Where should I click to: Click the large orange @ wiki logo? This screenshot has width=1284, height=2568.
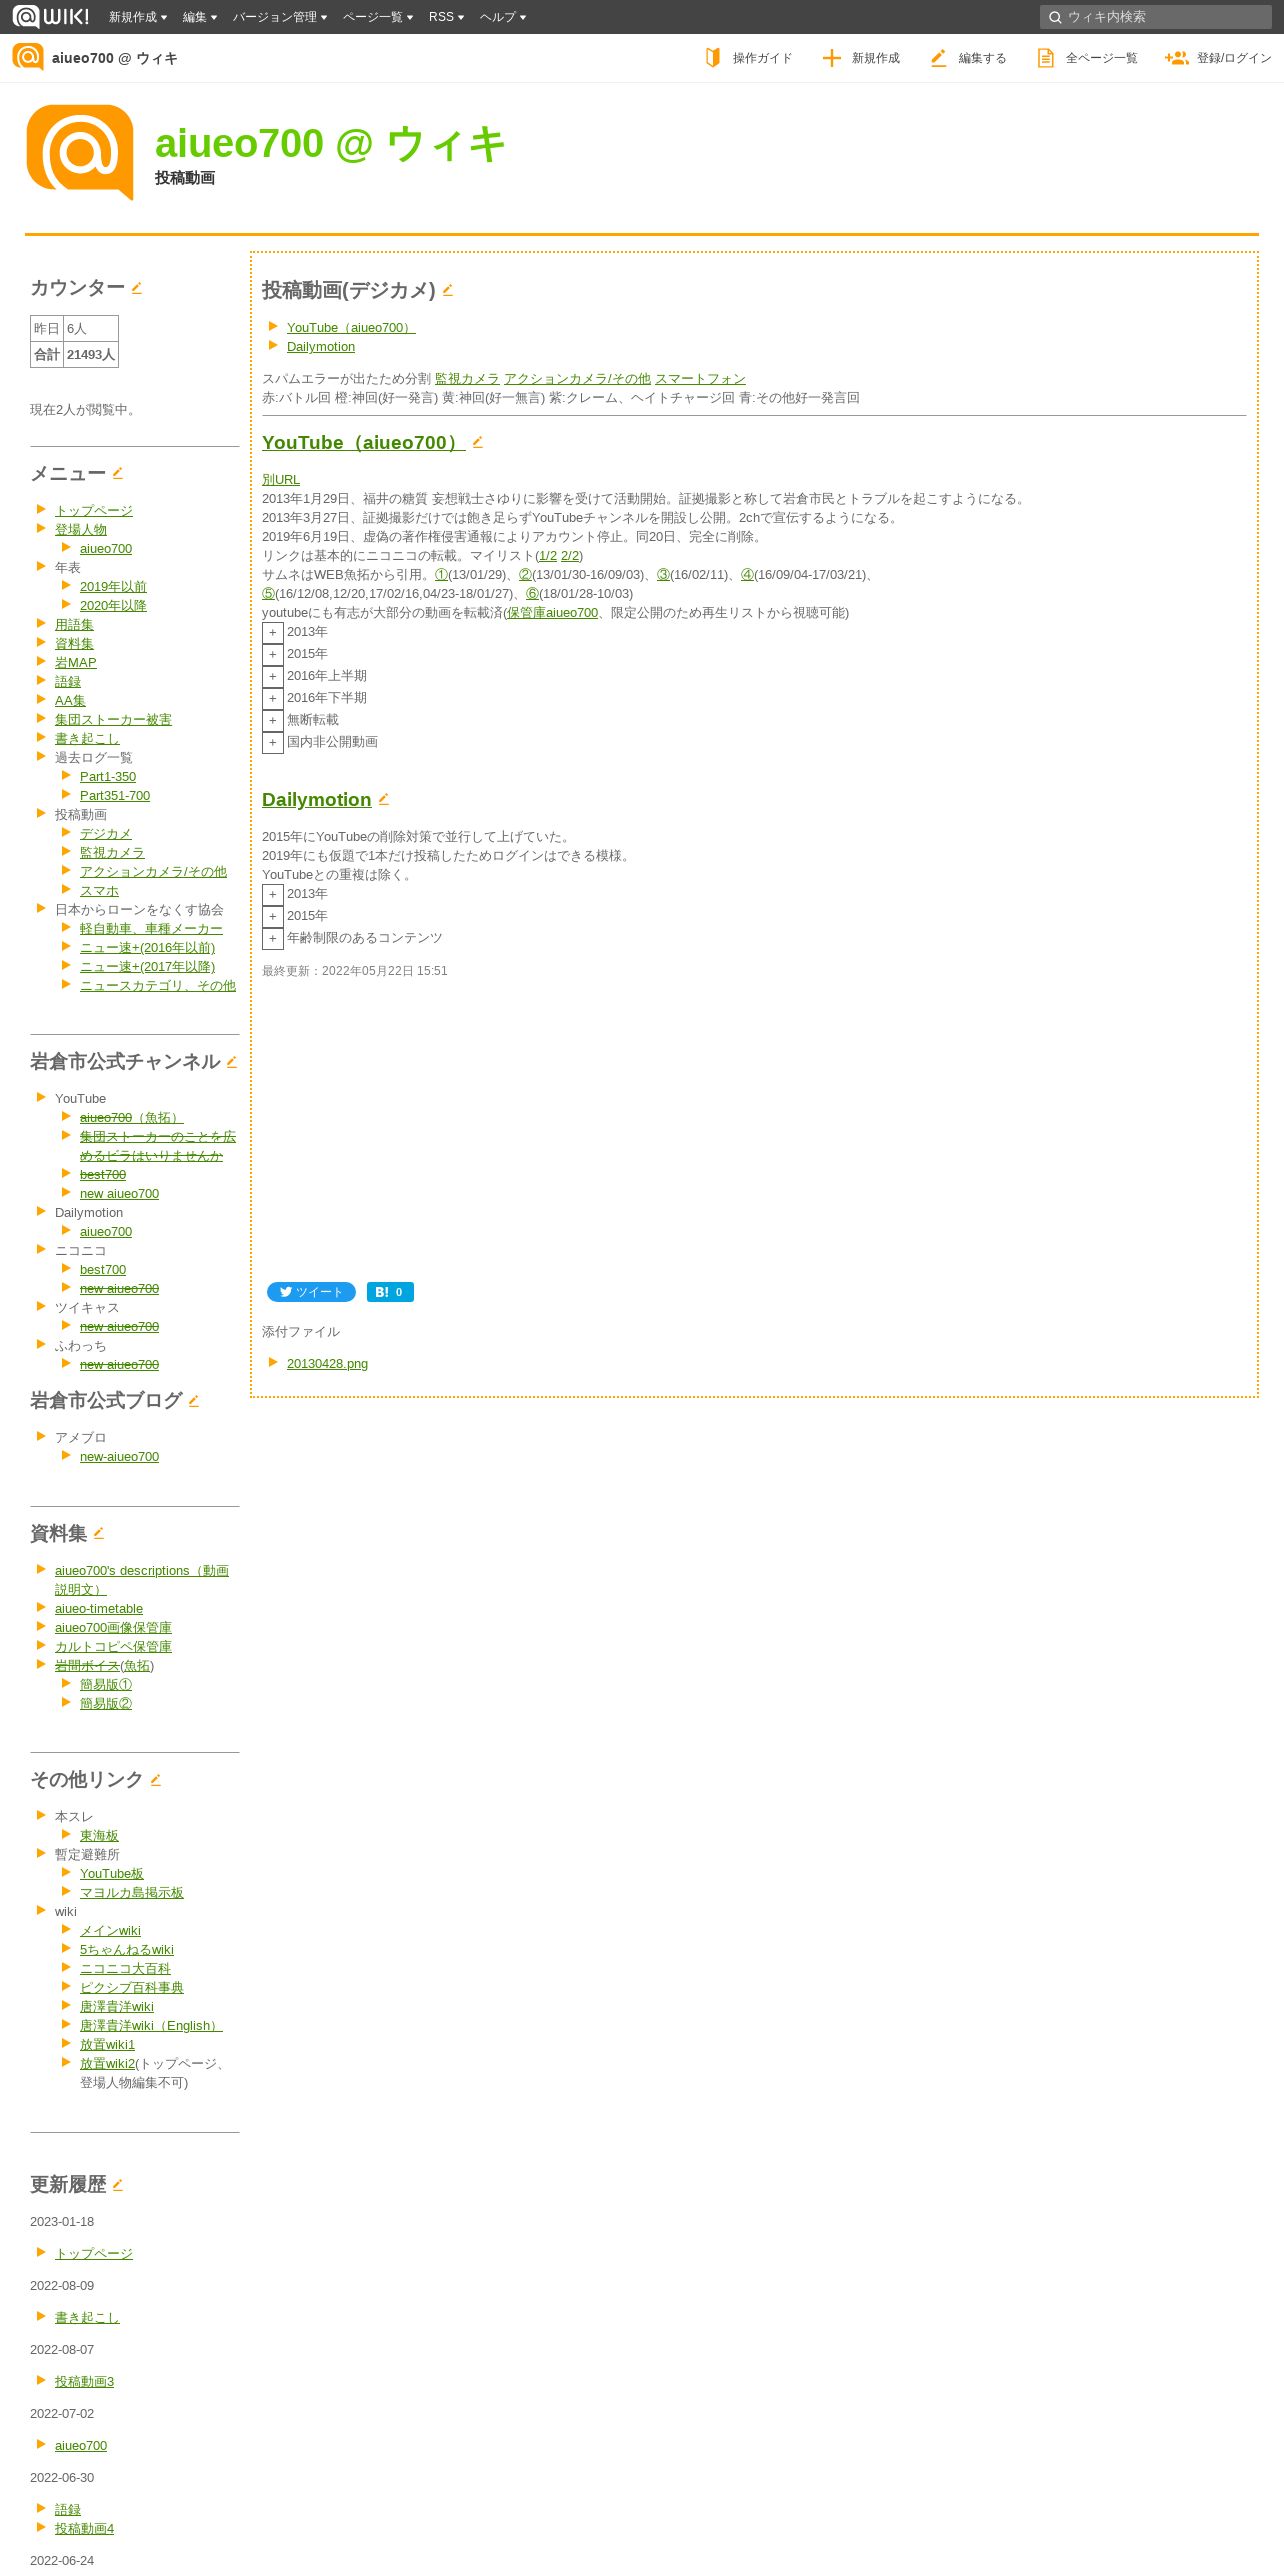click(80, 152)
